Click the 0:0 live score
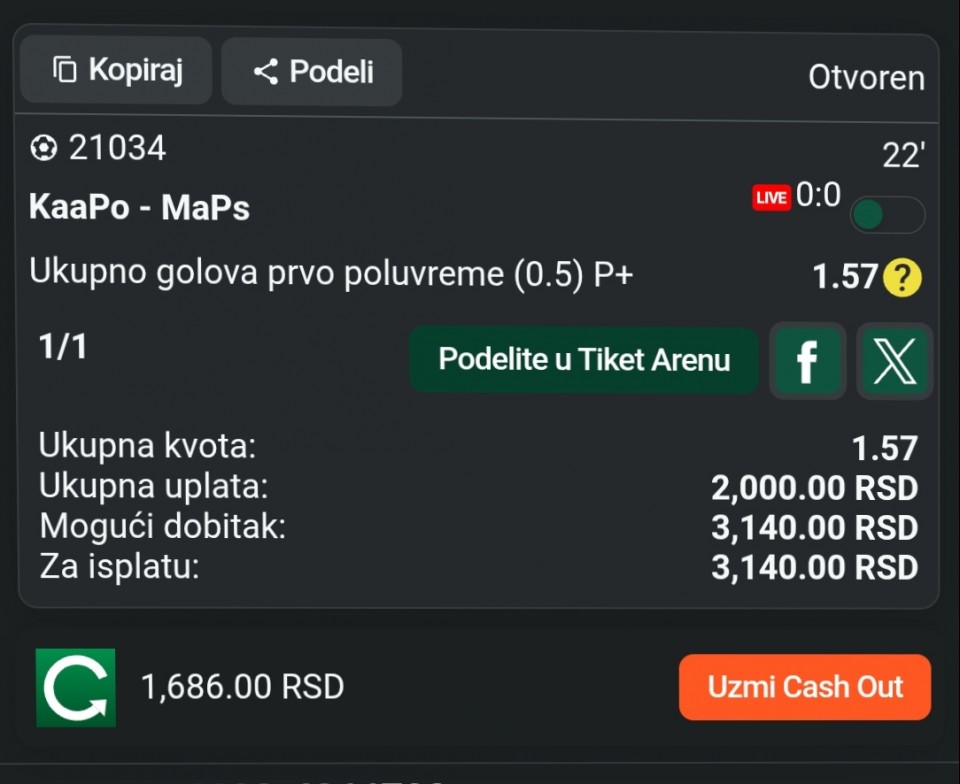This screenshot has height=784, width=960. point(818,195)
